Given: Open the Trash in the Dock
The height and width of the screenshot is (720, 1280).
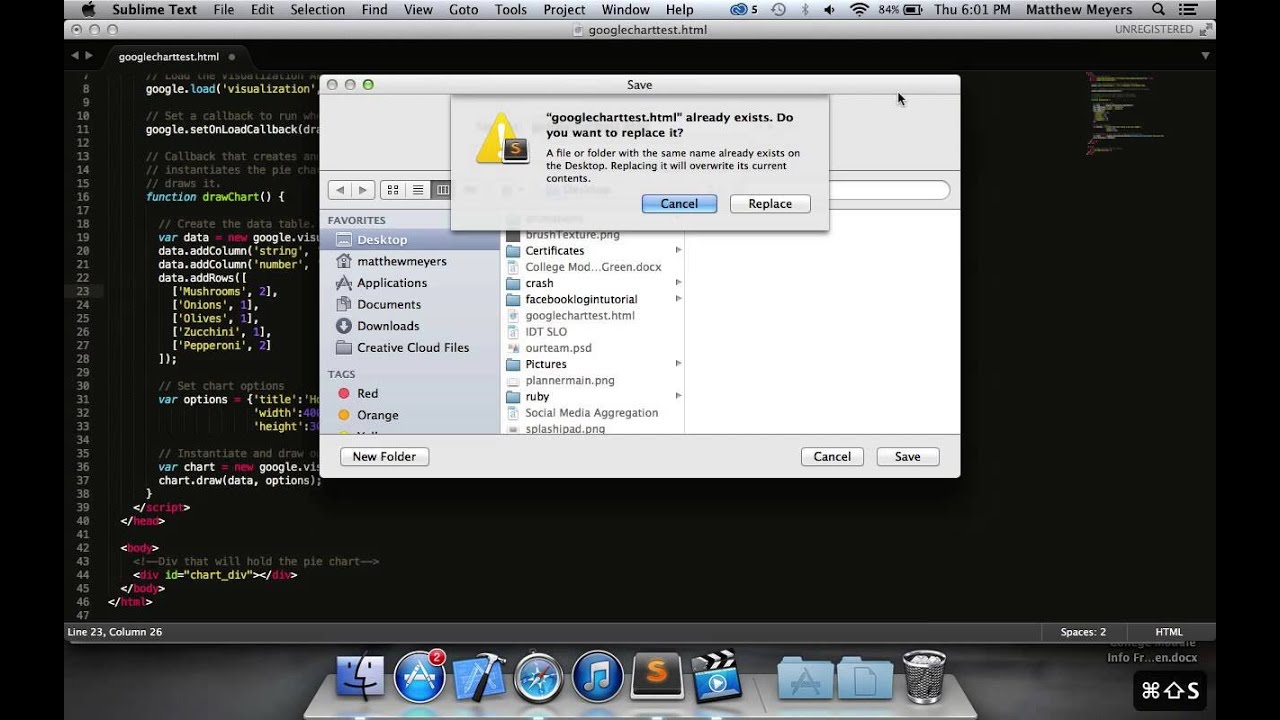Looking at the screenshot, I should [x=924, y=677].
